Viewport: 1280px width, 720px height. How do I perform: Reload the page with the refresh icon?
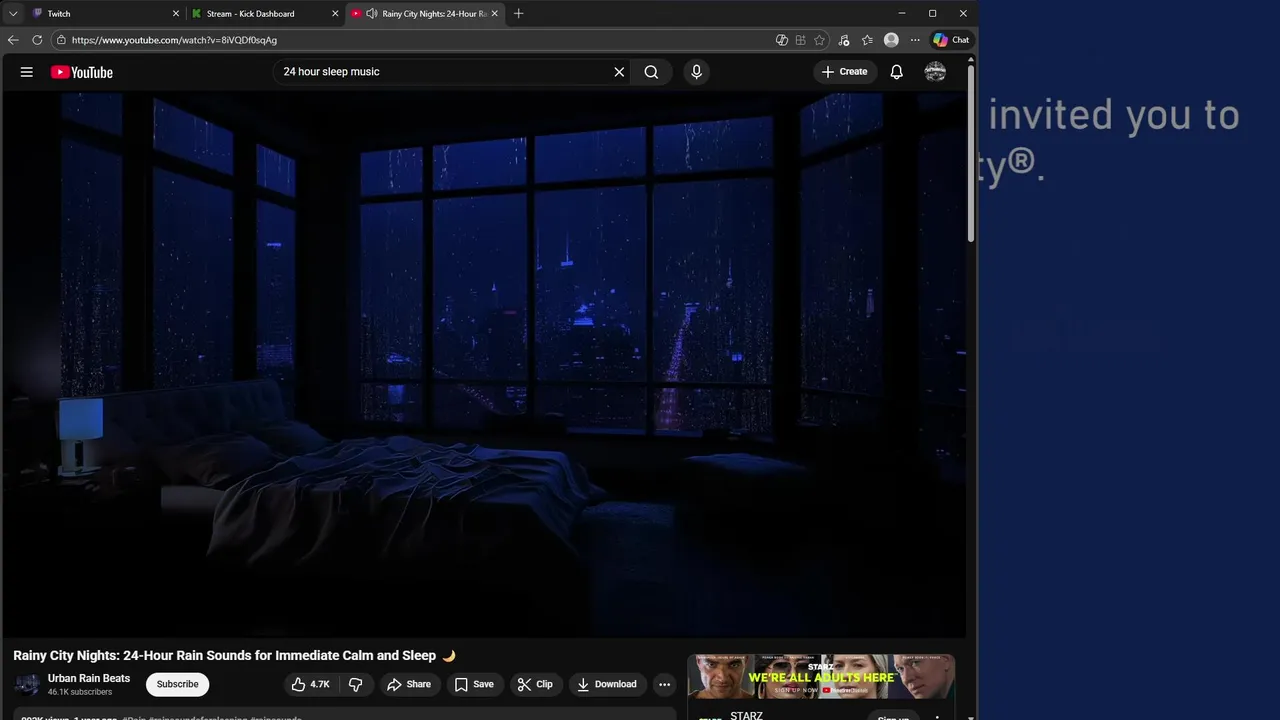(37, 40)
